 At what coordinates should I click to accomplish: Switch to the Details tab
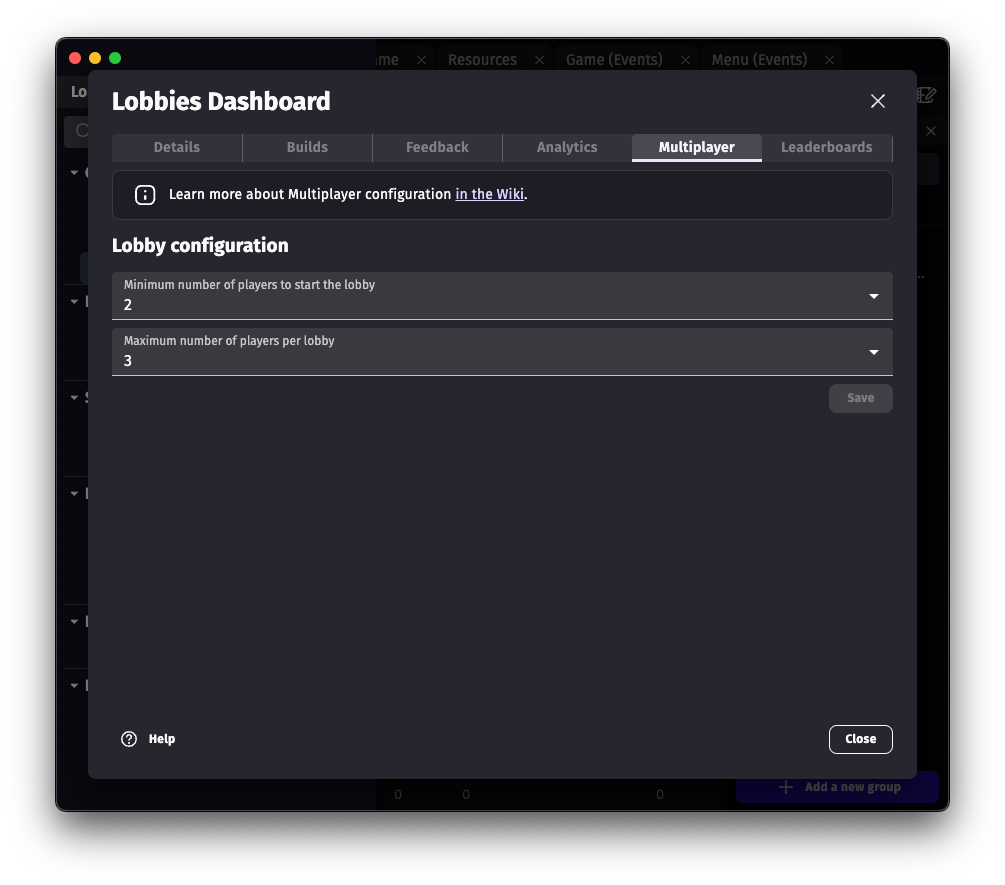tap(176, 147)
